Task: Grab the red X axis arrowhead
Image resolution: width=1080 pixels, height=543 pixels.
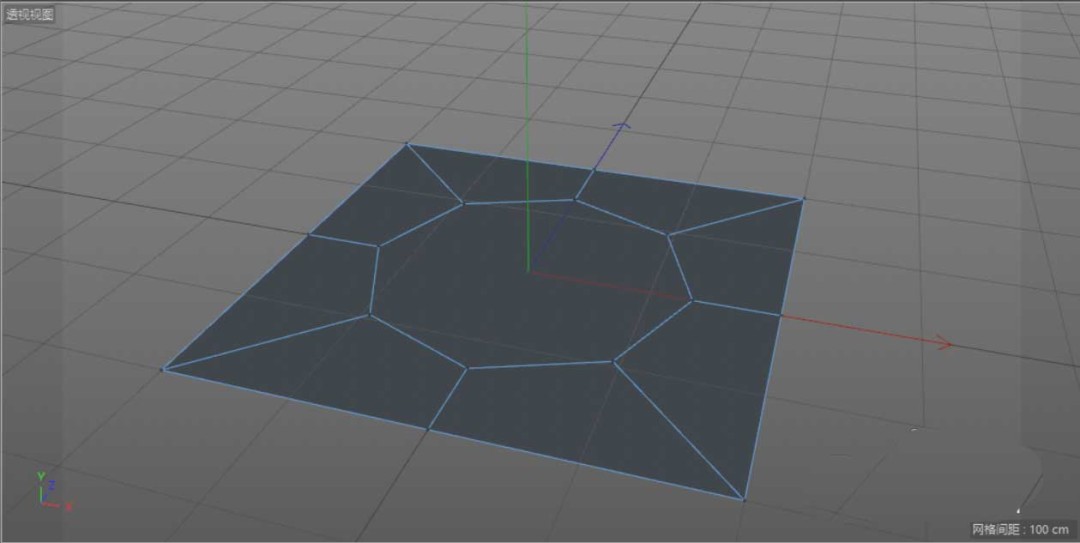Action: click(945, 346)
